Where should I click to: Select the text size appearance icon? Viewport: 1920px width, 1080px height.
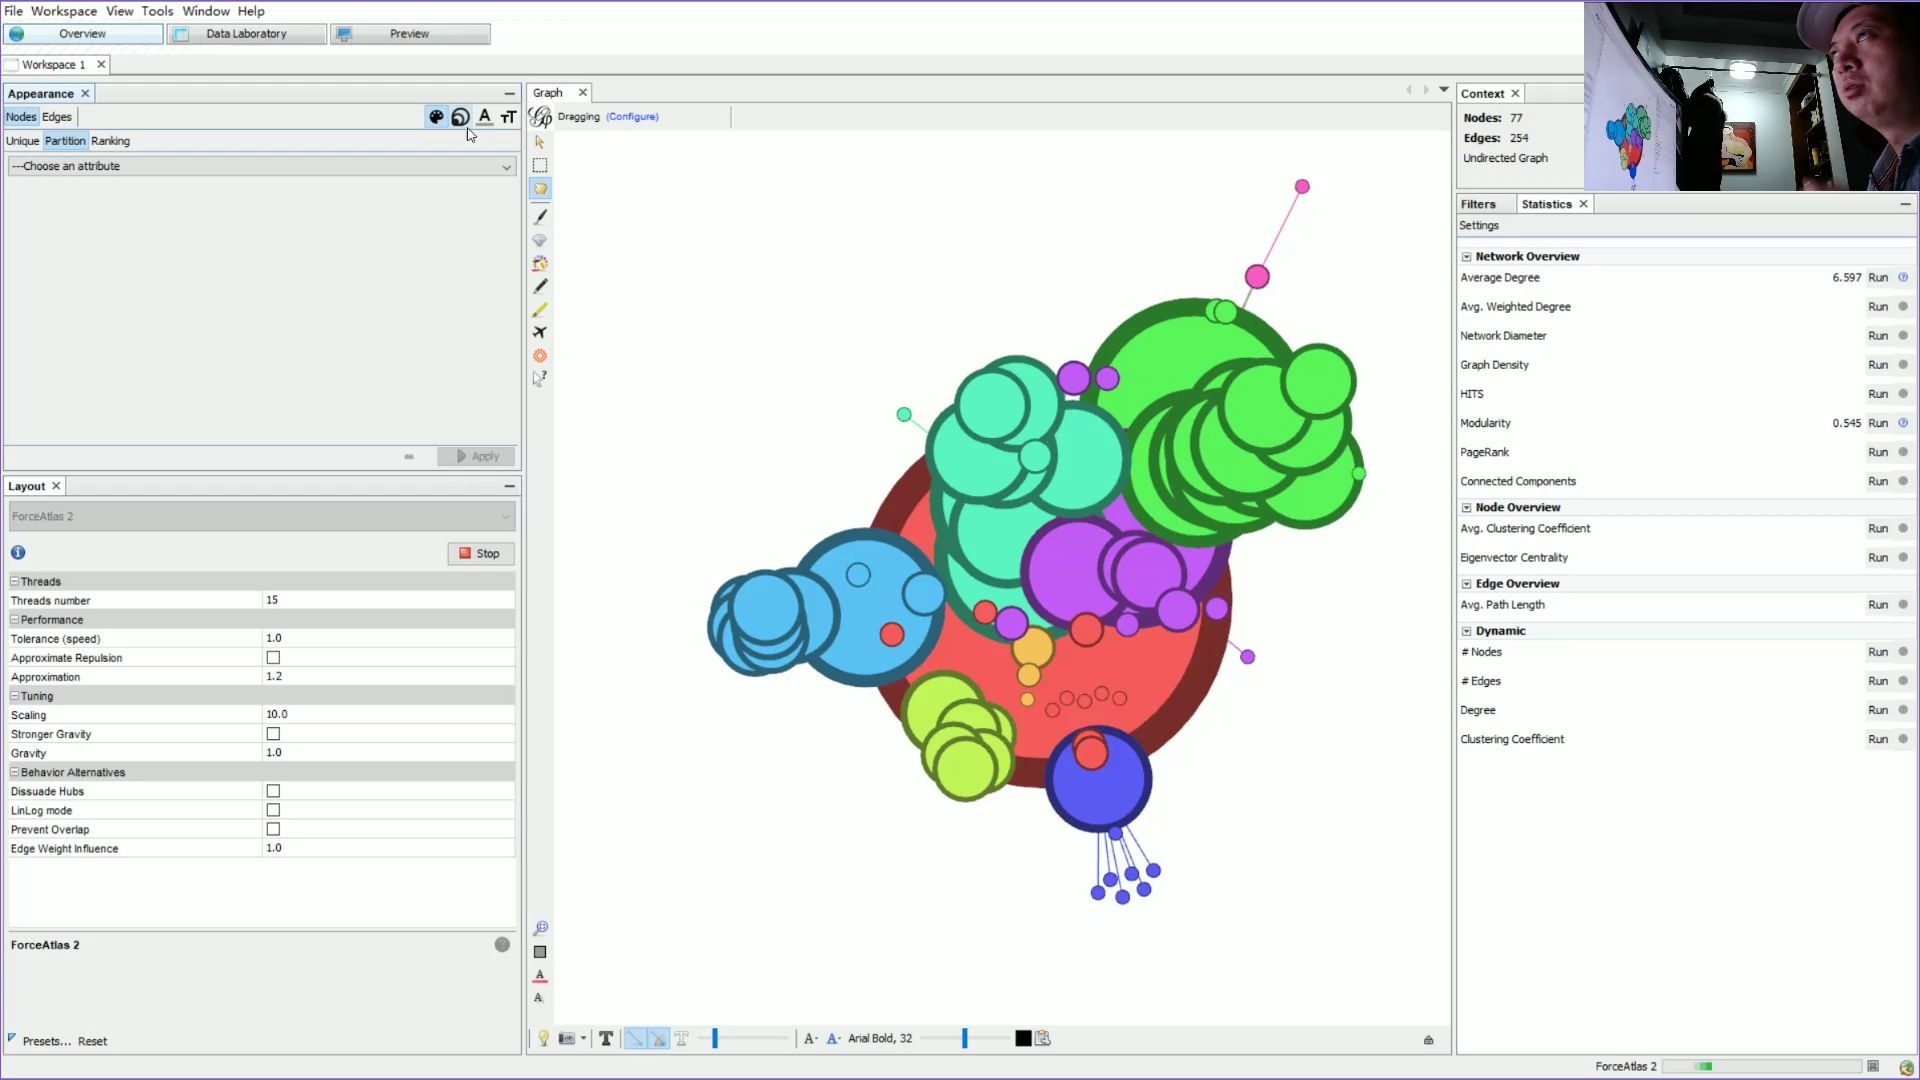509,116
